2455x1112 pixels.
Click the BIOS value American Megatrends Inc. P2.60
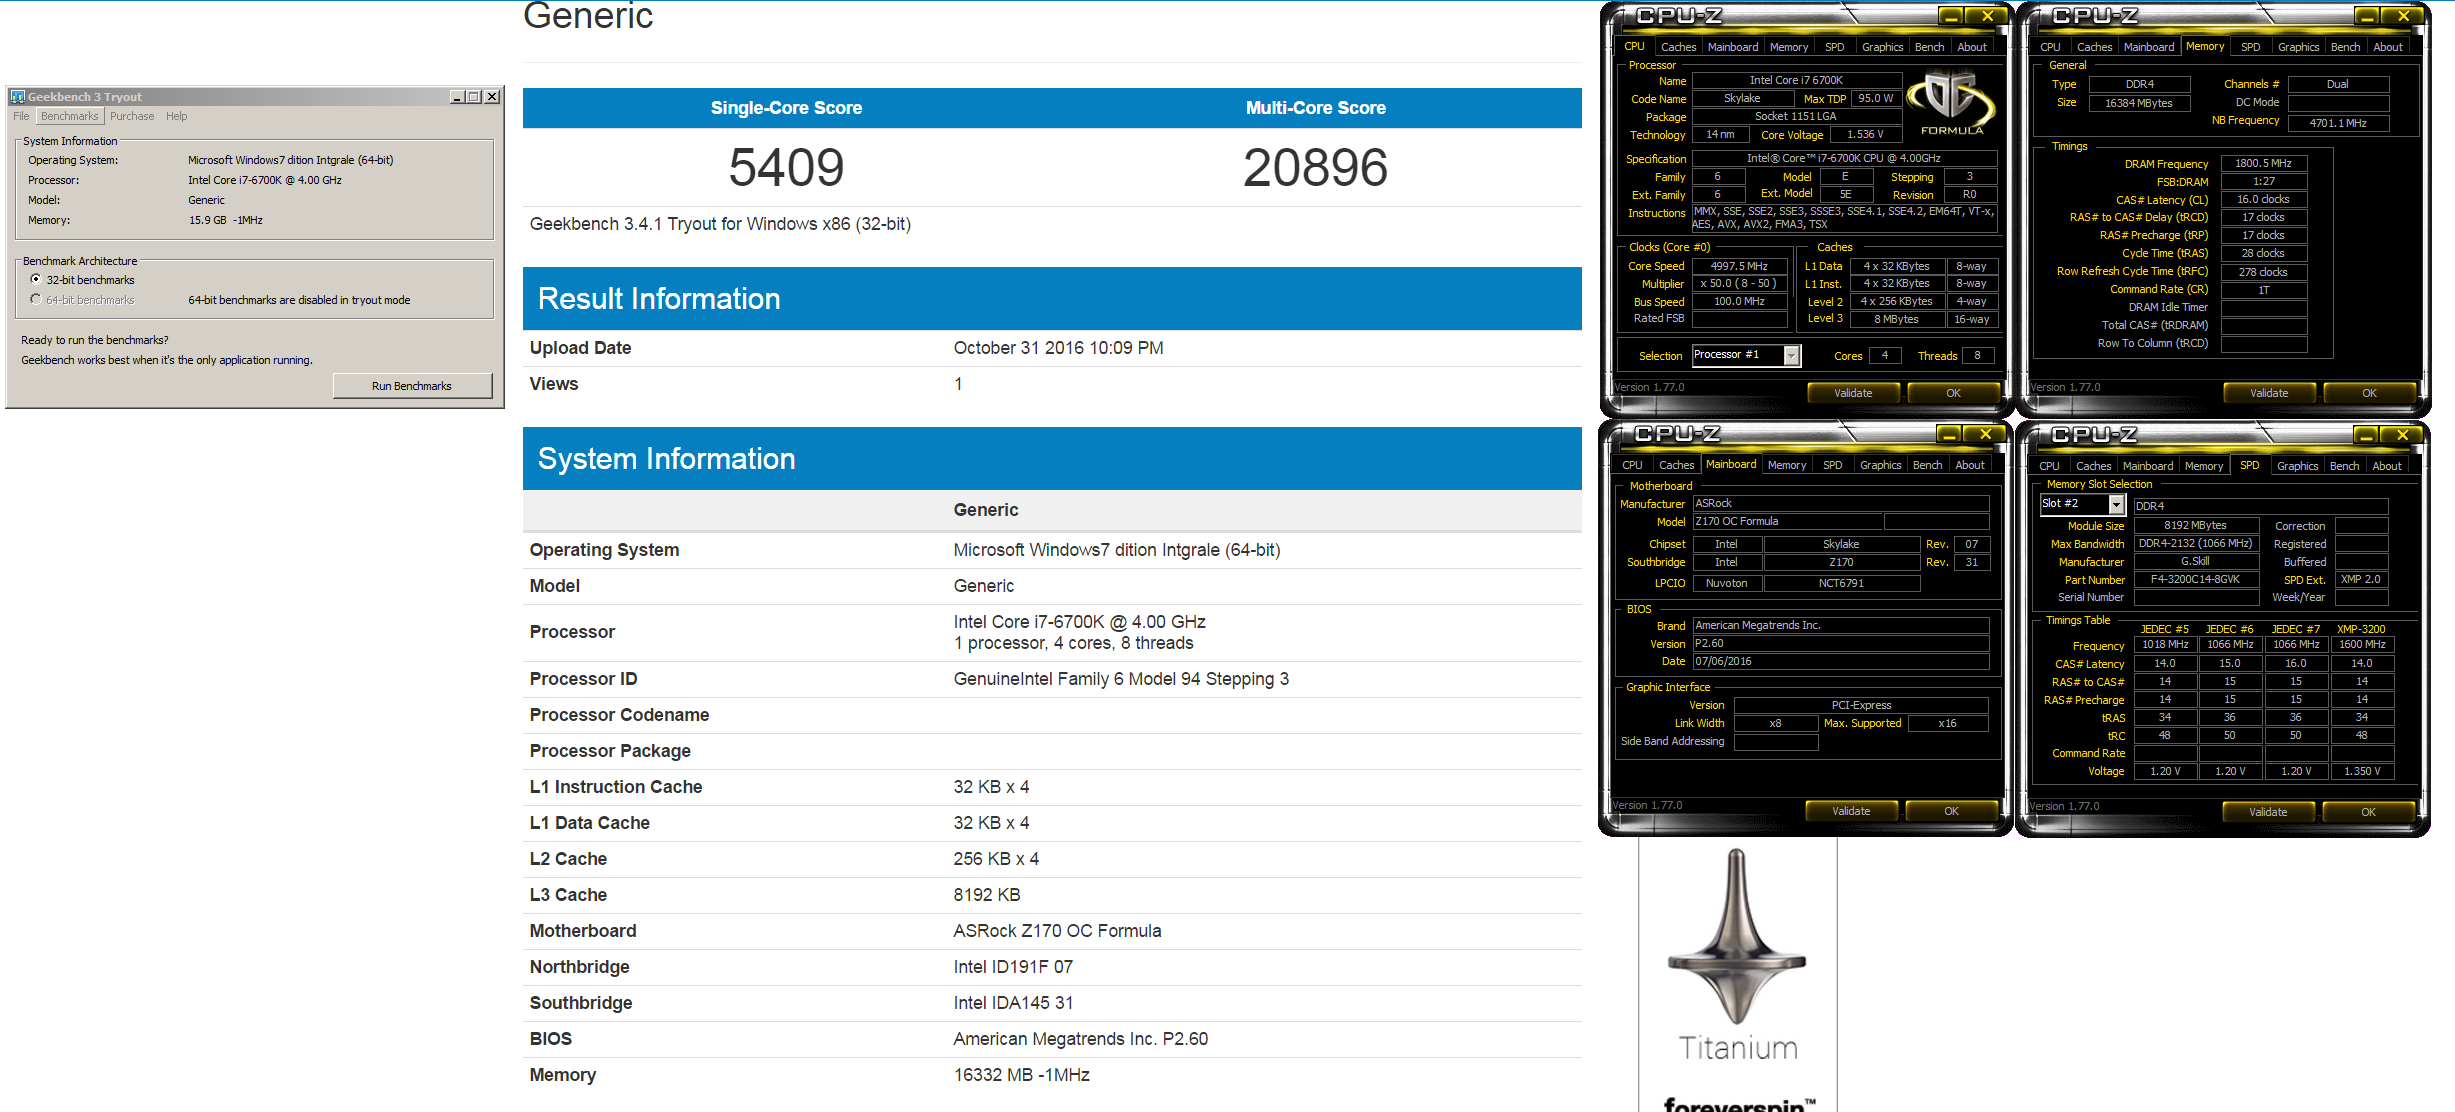[x=1080, y=1039]
